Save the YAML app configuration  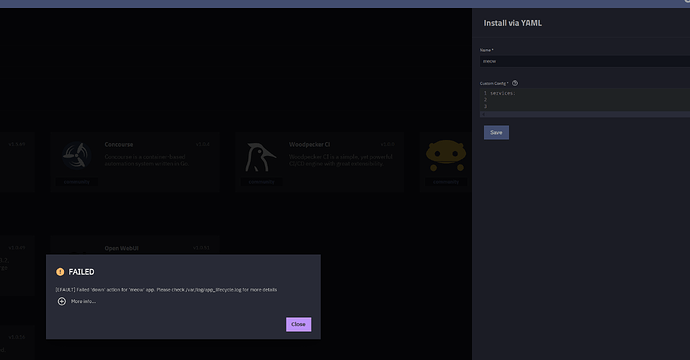(x=496, y=132)
